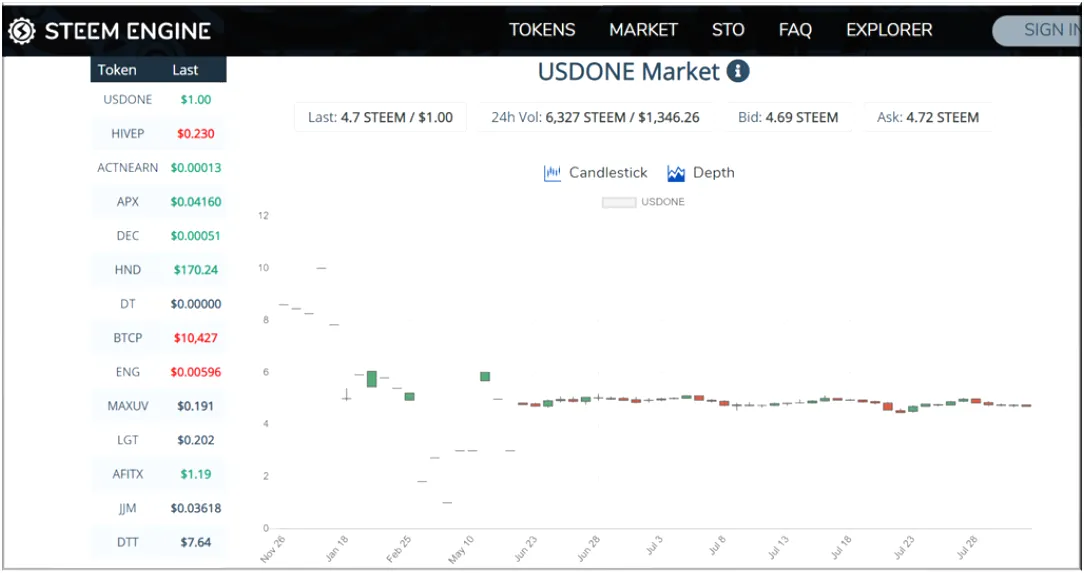This screenshot has width=1084, height=573.
Task: Click the $7.64 DTT price
Action: (196, 542)
